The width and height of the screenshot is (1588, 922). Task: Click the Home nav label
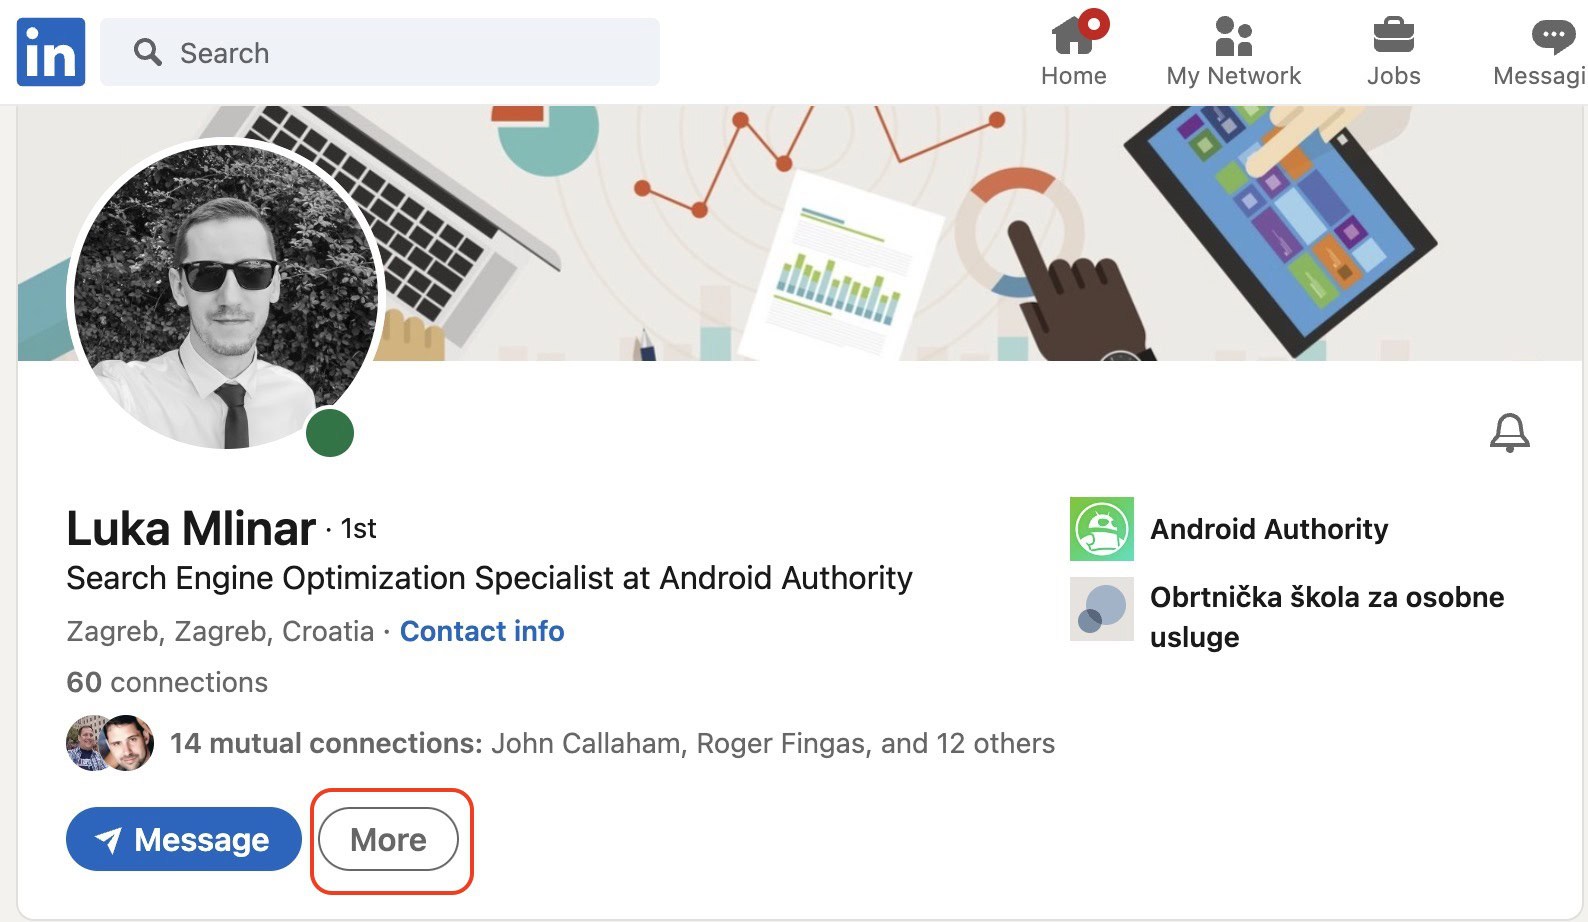[x=1073, y=76]
